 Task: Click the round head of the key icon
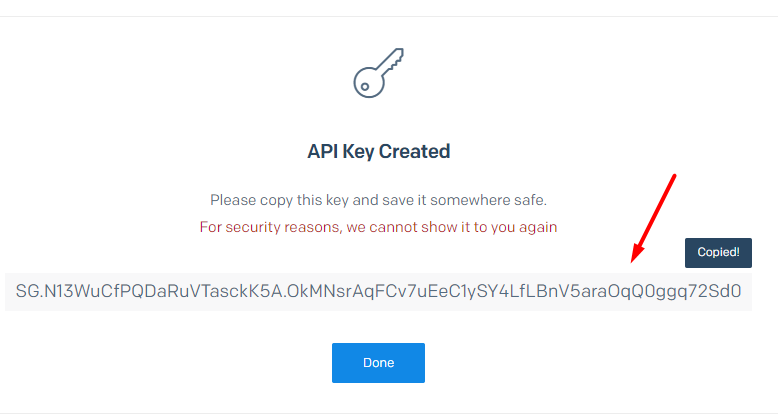click(x=366, y=84)
